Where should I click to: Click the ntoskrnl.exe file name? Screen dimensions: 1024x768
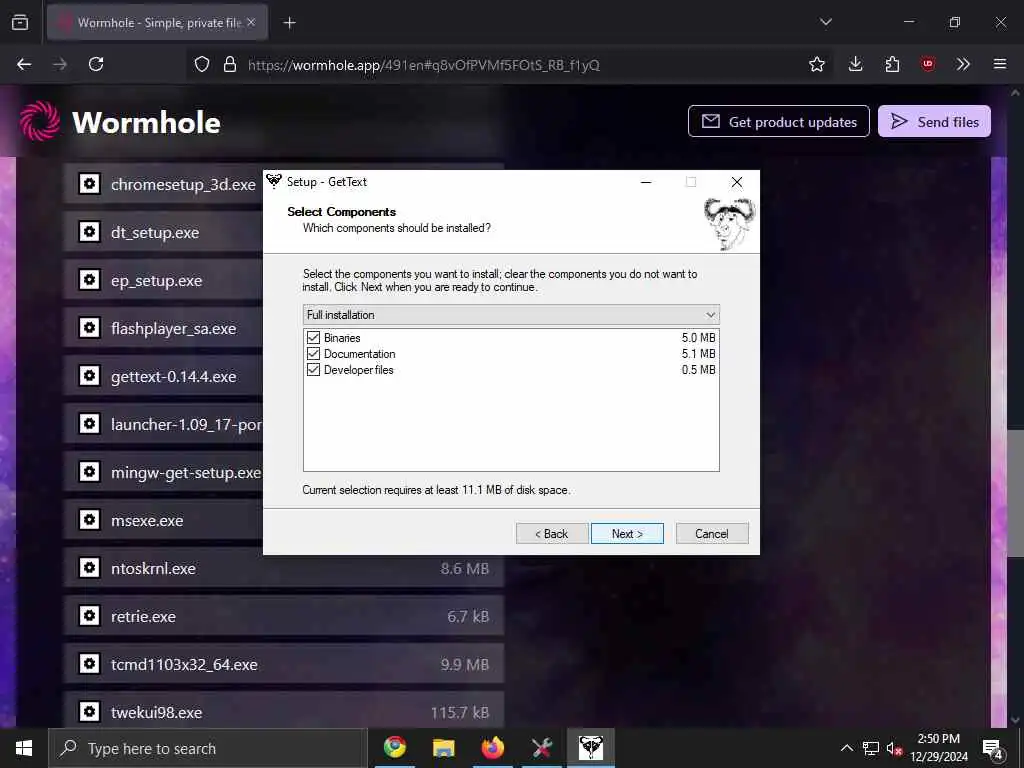pyautogui.click(x=153, y=568)
